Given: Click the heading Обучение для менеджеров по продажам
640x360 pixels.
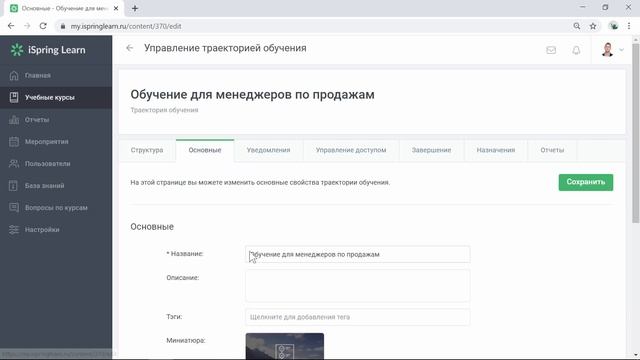Looking at the screenshot, I should (x=252, y=95).
